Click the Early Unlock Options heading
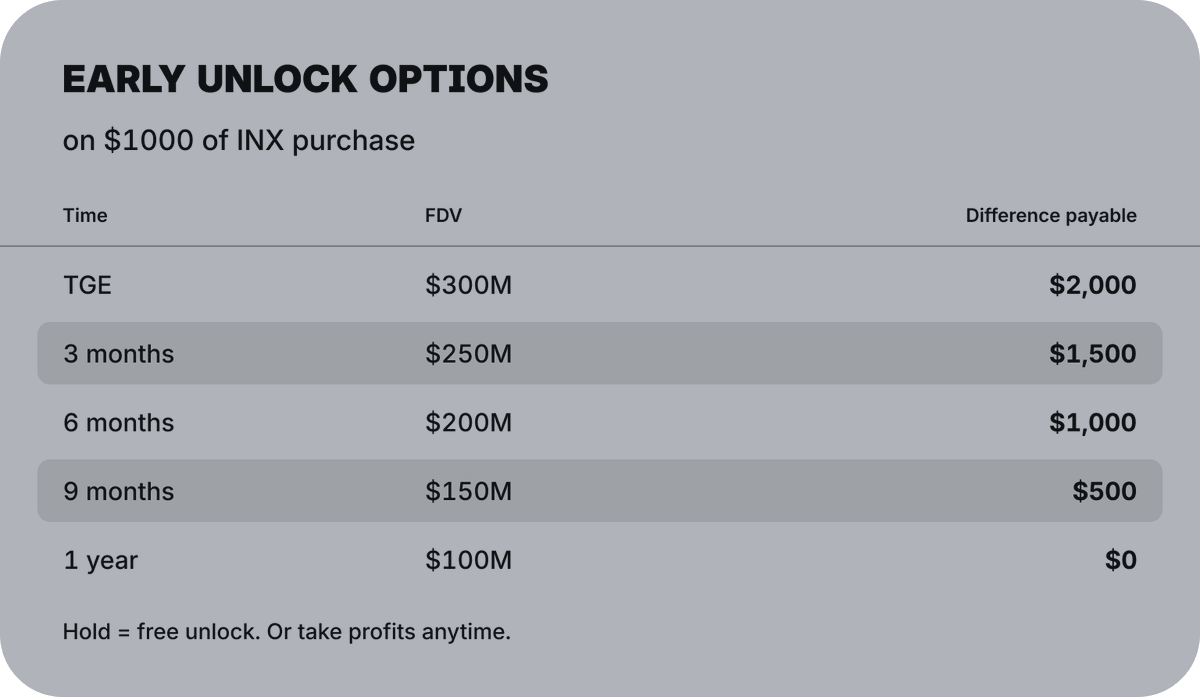Screen dimensions: 1200x697 tap(305, 79)
